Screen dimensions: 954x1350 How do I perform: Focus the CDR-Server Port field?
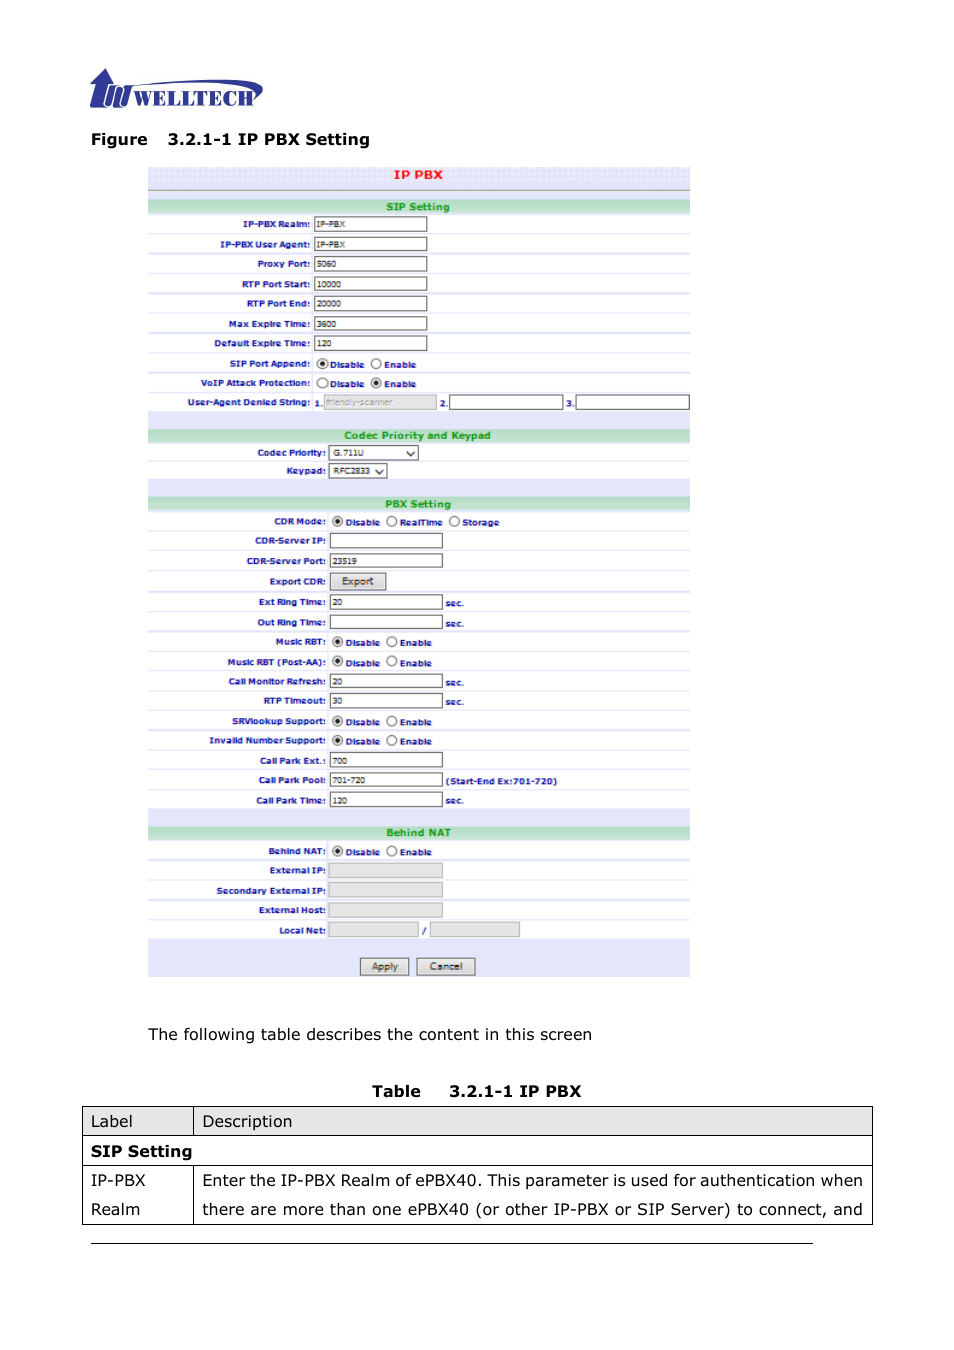pyautogui.click(x=387, y=561)
